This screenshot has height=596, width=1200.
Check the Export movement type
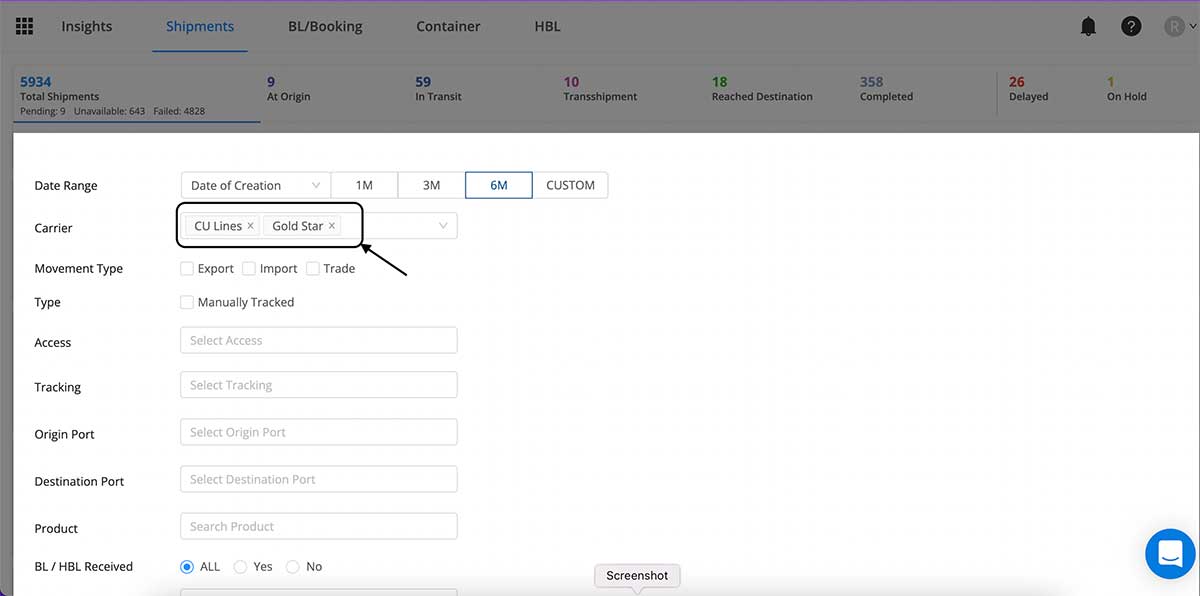pyautogui.click(x=187, y=268)
